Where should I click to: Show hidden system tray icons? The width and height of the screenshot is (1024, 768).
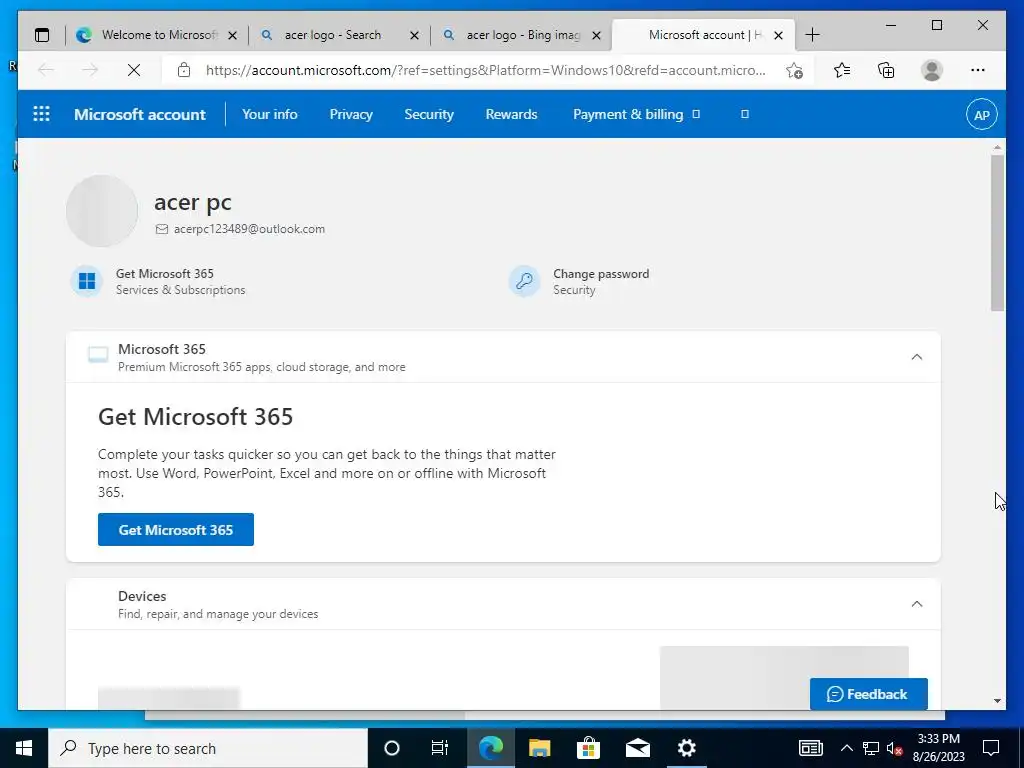point(846,748)
